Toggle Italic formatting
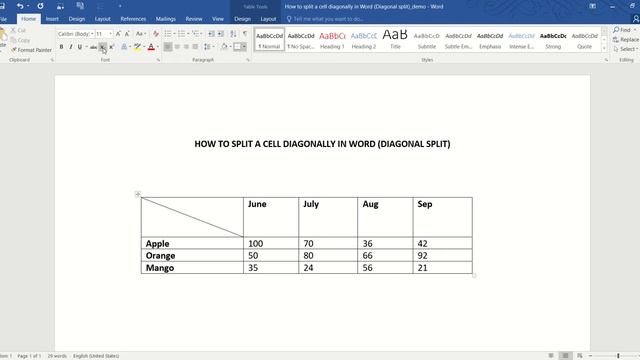 click(x=71, y=47)
